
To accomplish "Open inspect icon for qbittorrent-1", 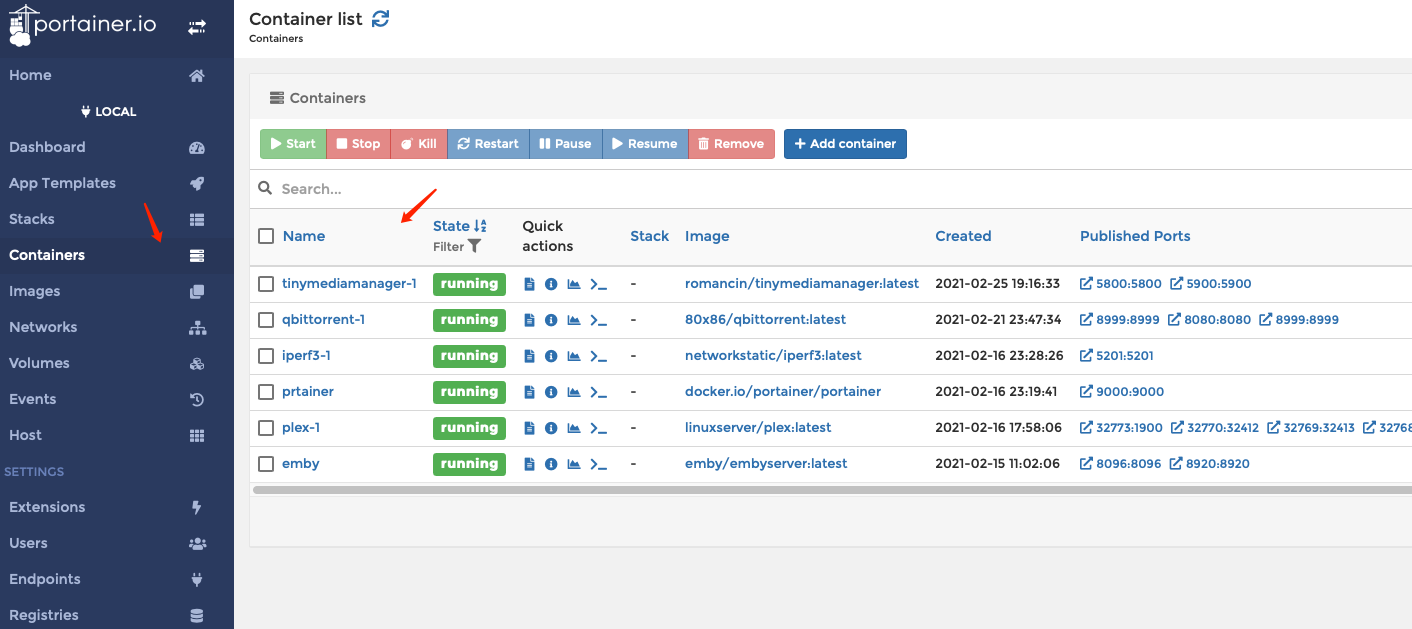I will (x=551, y=320).
